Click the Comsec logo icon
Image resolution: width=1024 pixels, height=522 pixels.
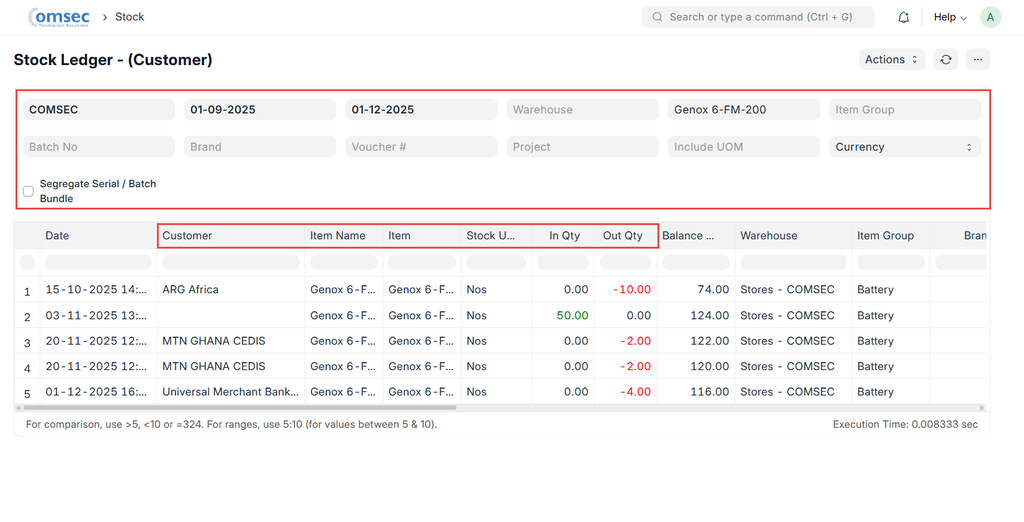click(x=59, y=17)
